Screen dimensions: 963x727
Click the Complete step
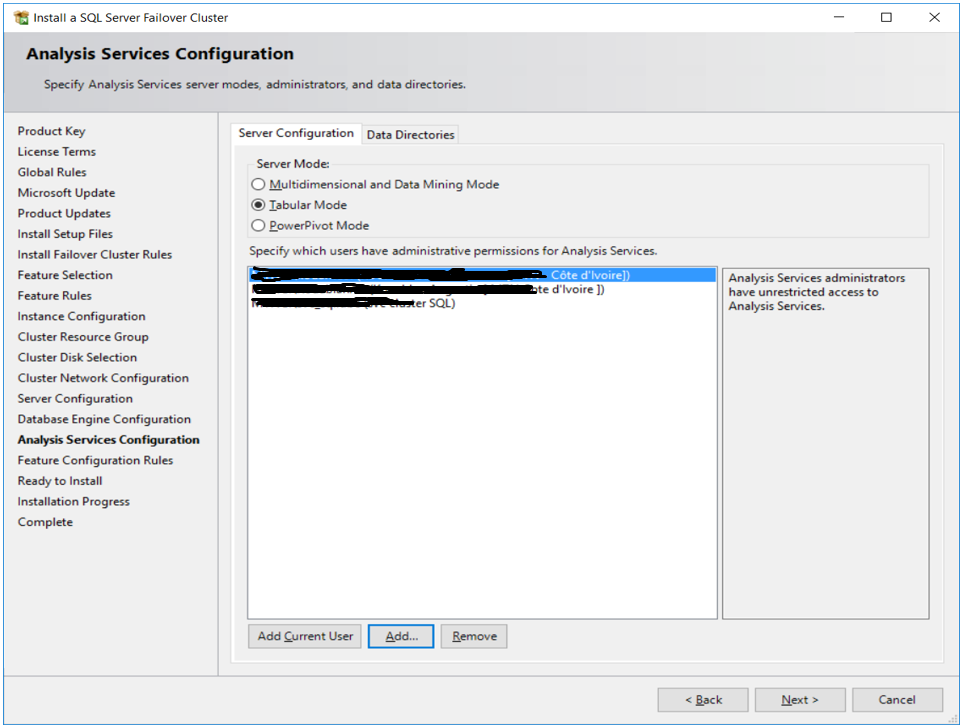[45, 522]
